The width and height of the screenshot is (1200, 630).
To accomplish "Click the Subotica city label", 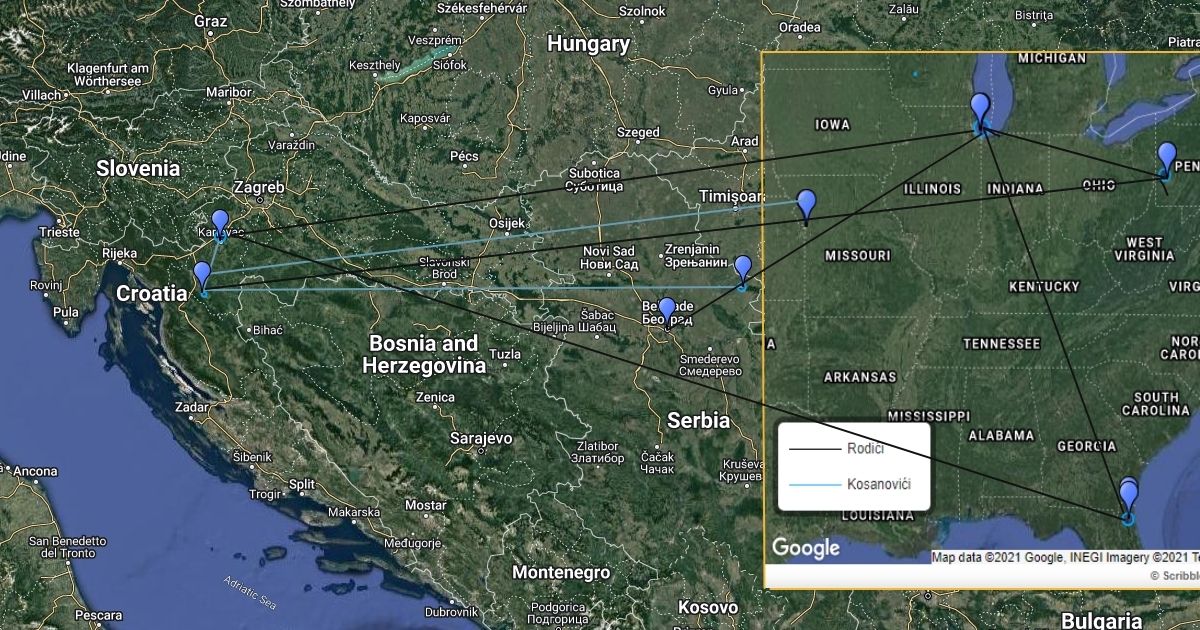I will [595, 179].
